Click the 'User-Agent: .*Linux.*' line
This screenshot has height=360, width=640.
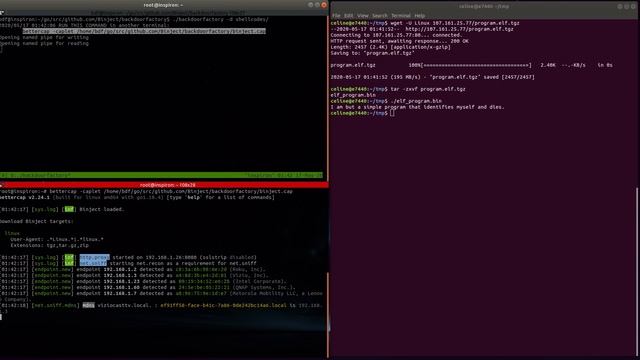[57, 239]
